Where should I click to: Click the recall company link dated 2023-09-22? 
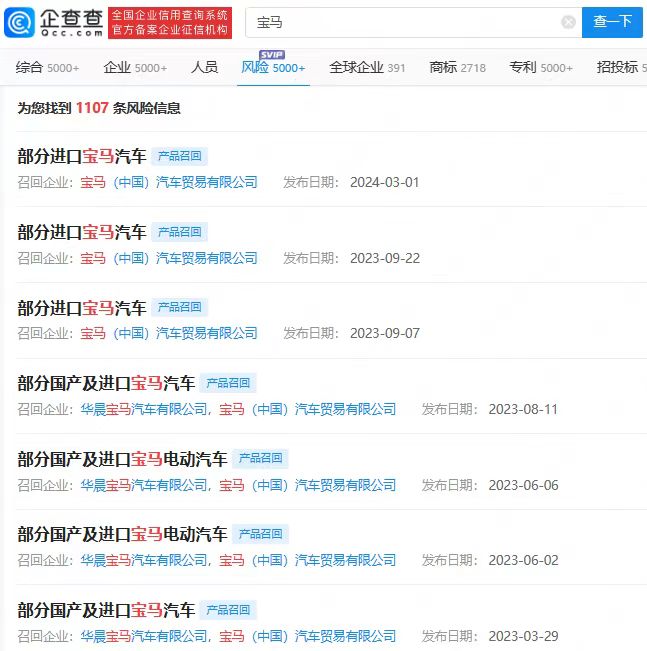[x=168, y=258]
